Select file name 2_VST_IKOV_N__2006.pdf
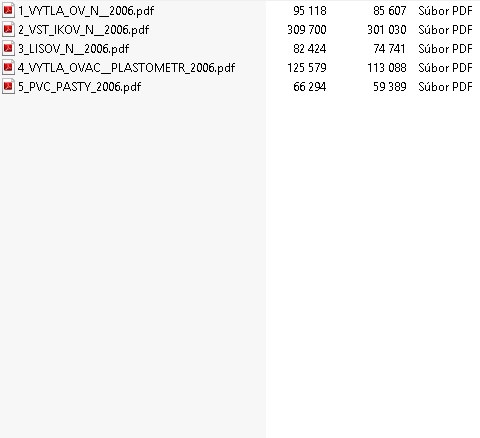 84,30
